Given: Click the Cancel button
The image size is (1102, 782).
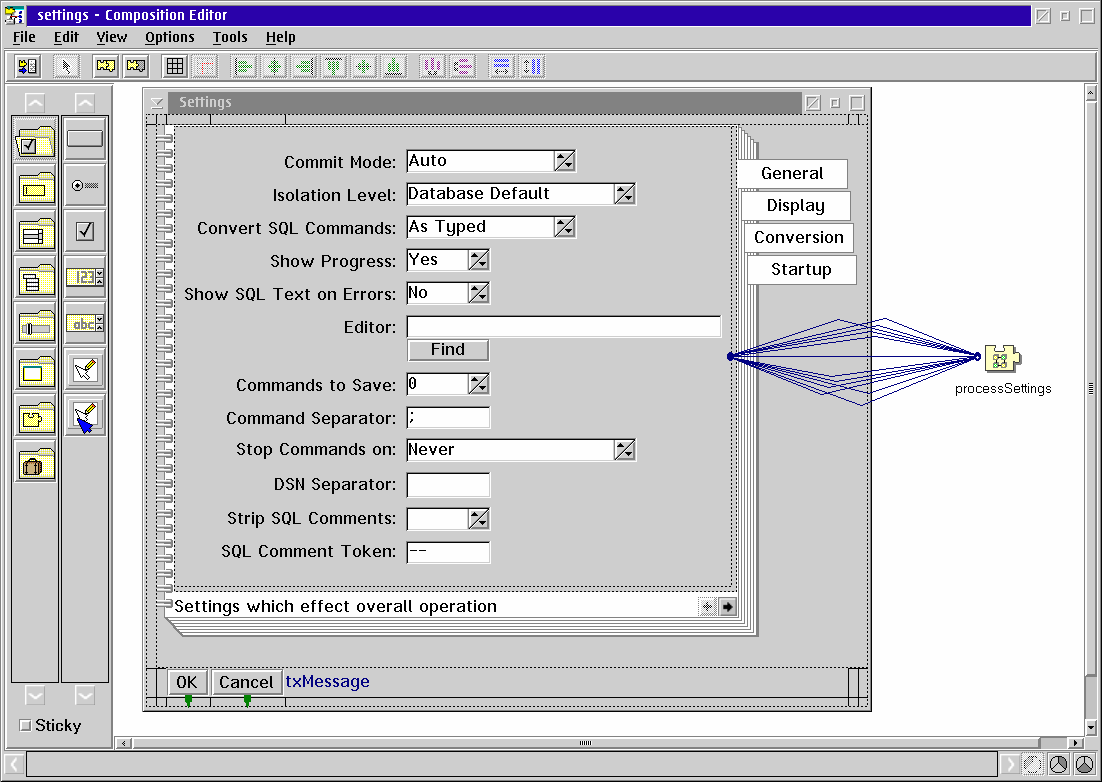Looking at the screenshot, I should tap(246, 682).
